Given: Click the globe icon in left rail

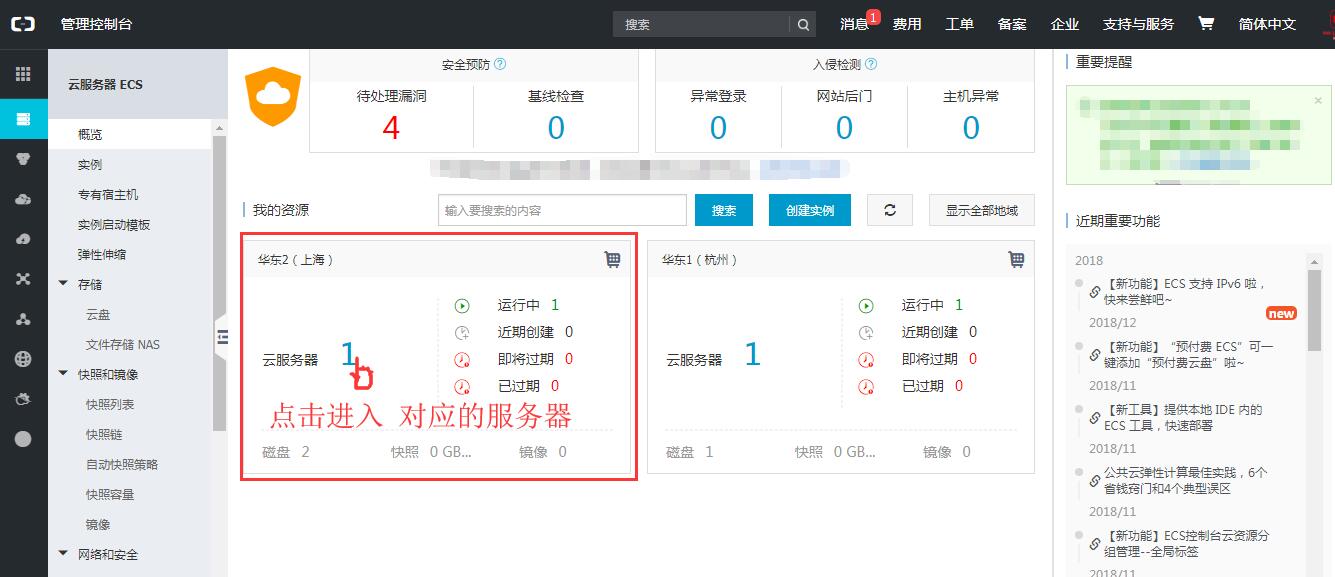Looking at the screenshot, I should [x=23, y=359].
